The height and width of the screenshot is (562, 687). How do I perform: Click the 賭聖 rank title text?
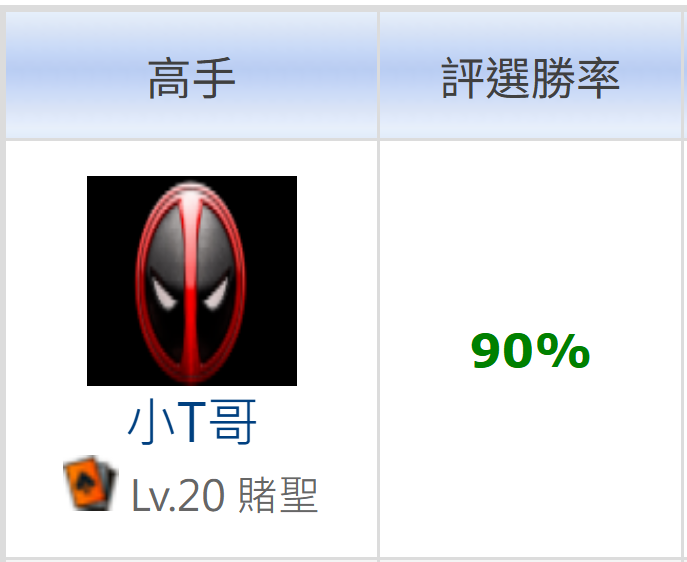278,495
